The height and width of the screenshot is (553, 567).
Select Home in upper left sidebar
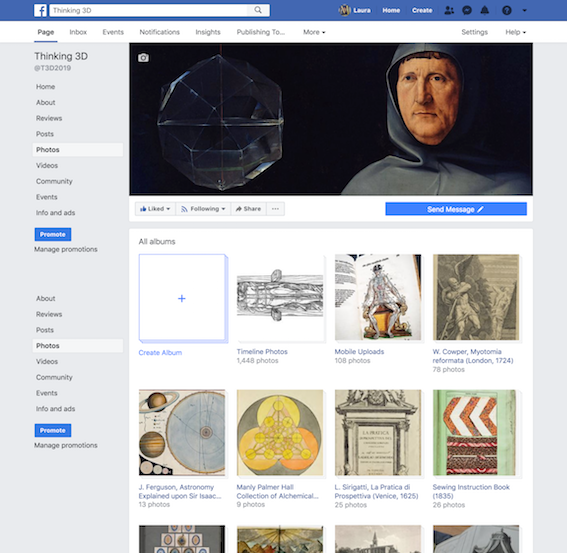click(x=46, y=87)
